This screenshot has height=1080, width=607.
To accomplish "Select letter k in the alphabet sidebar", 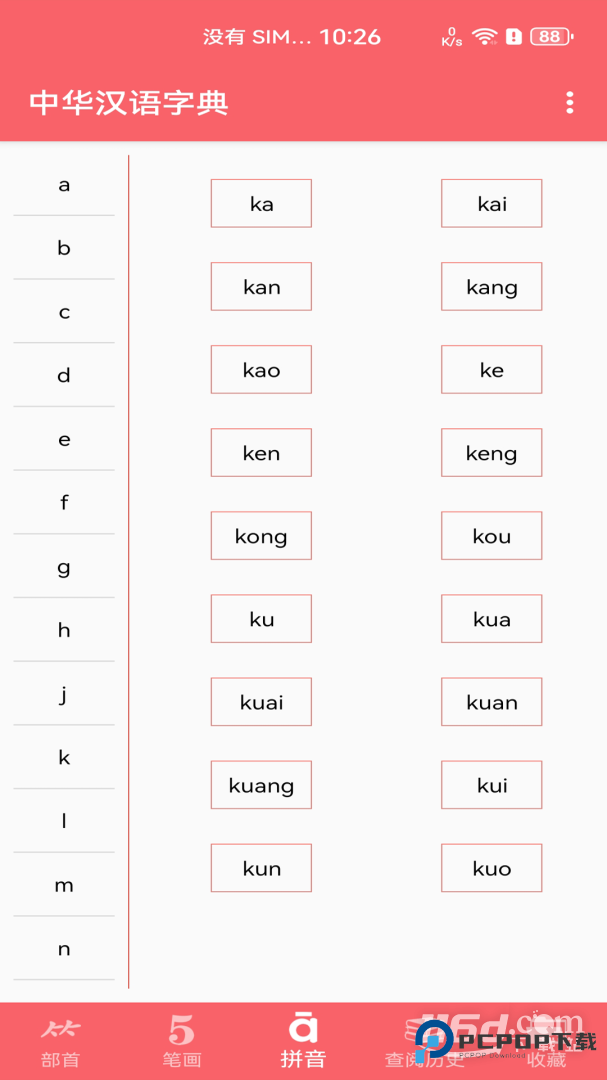I will click(x=64, y=757).
